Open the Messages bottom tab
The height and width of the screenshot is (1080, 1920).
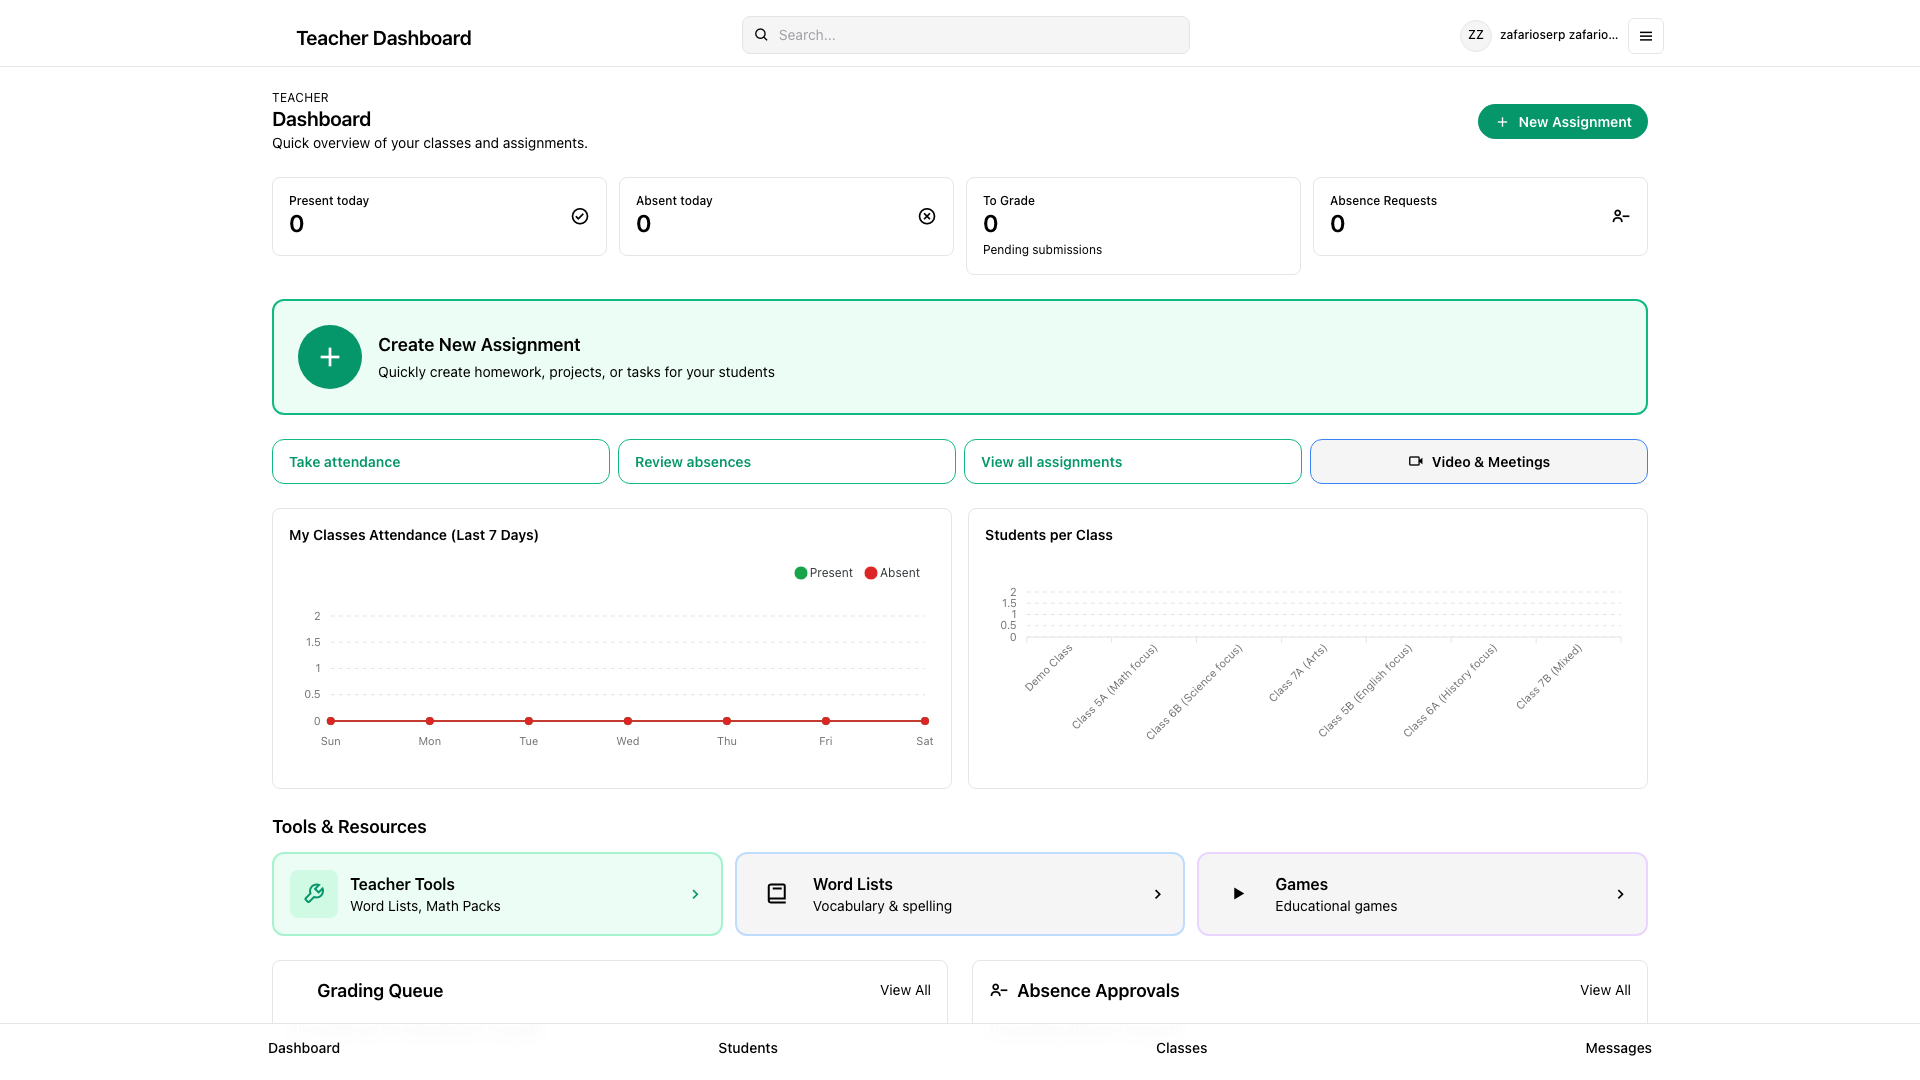click(x=1618, y=1048)
